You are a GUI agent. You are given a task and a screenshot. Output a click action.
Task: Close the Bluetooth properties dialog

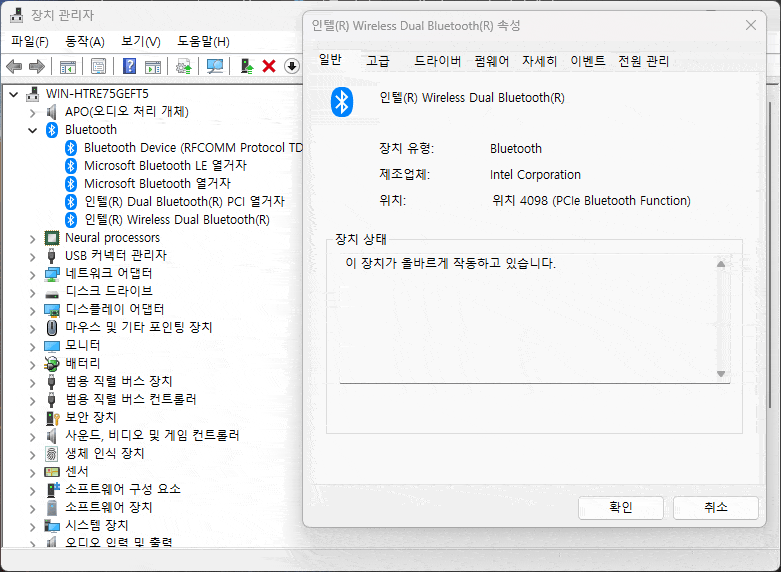pos(751,25)
